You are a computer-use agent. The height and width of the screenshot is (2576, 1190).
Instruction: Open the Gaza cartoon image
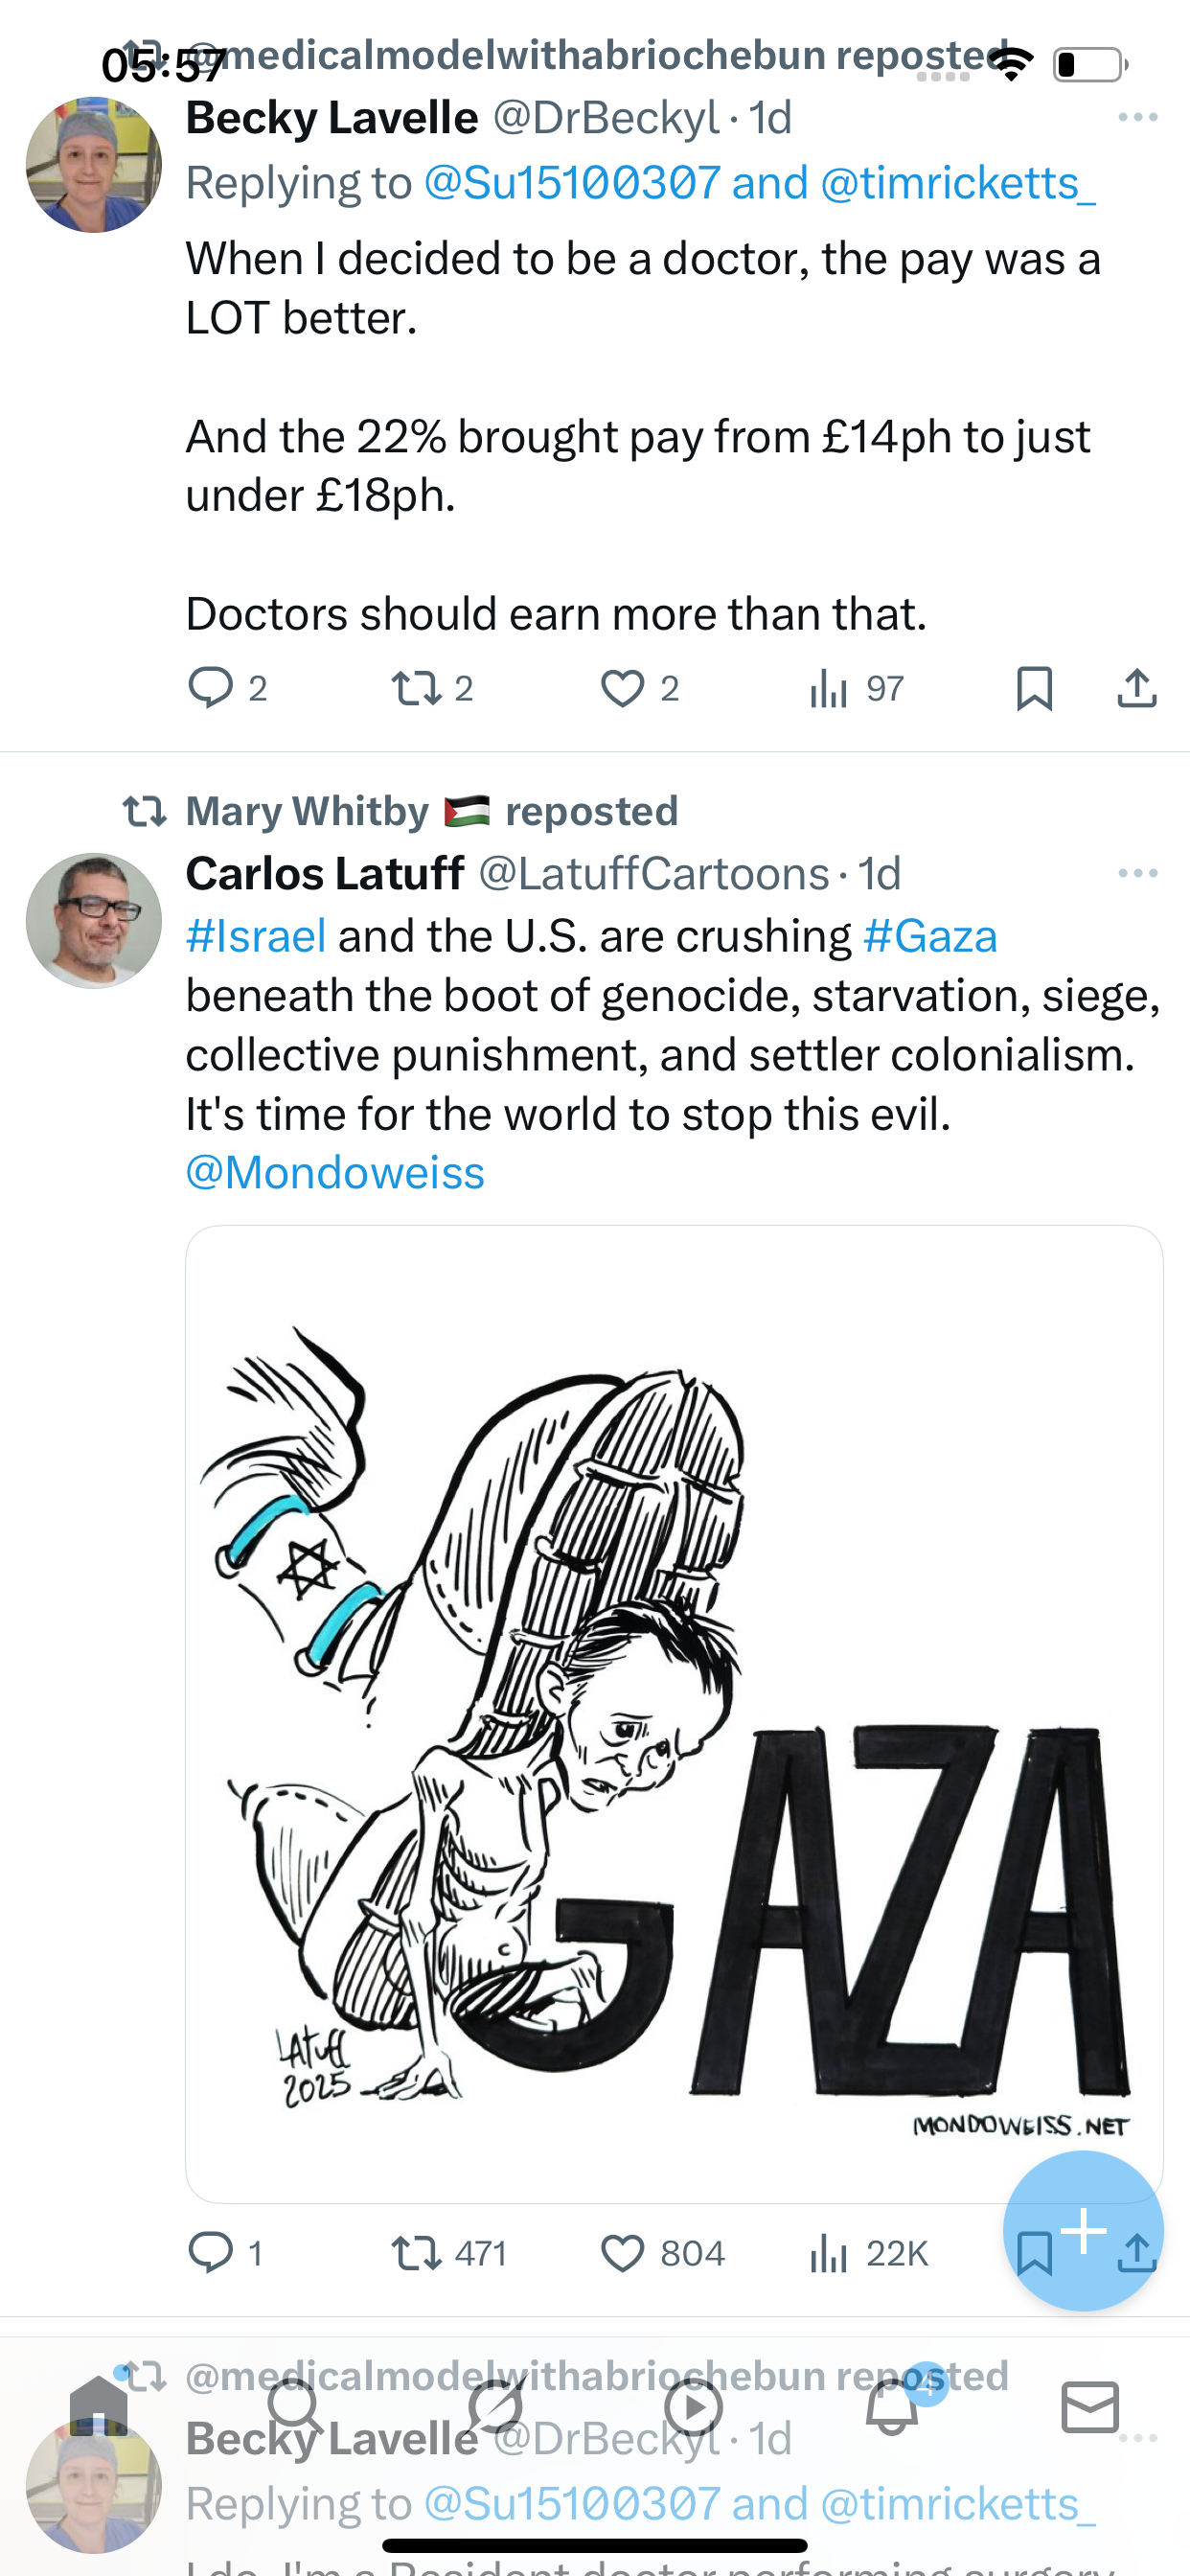(x=674, y=1714)
